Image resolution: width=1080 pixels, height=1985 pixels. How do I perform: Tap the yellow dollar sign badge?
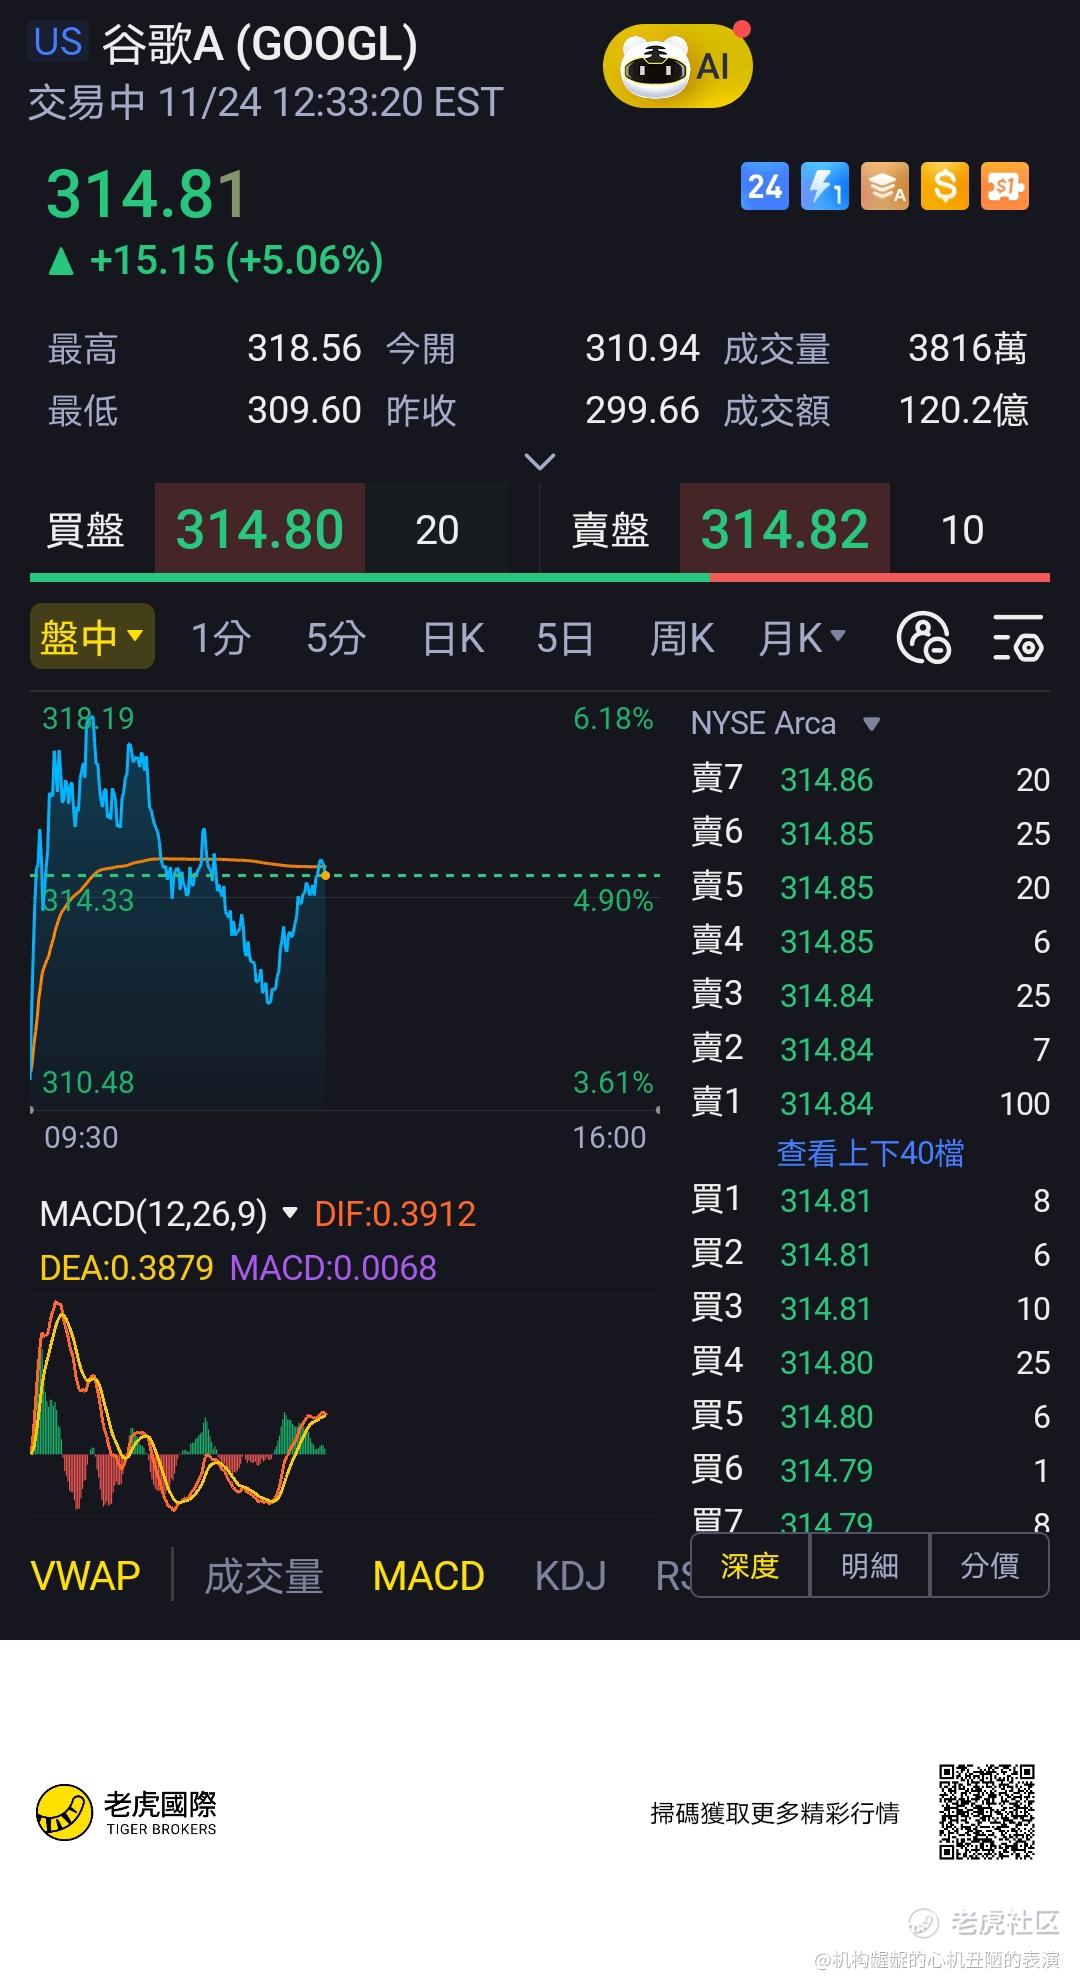tap(945, 186)
